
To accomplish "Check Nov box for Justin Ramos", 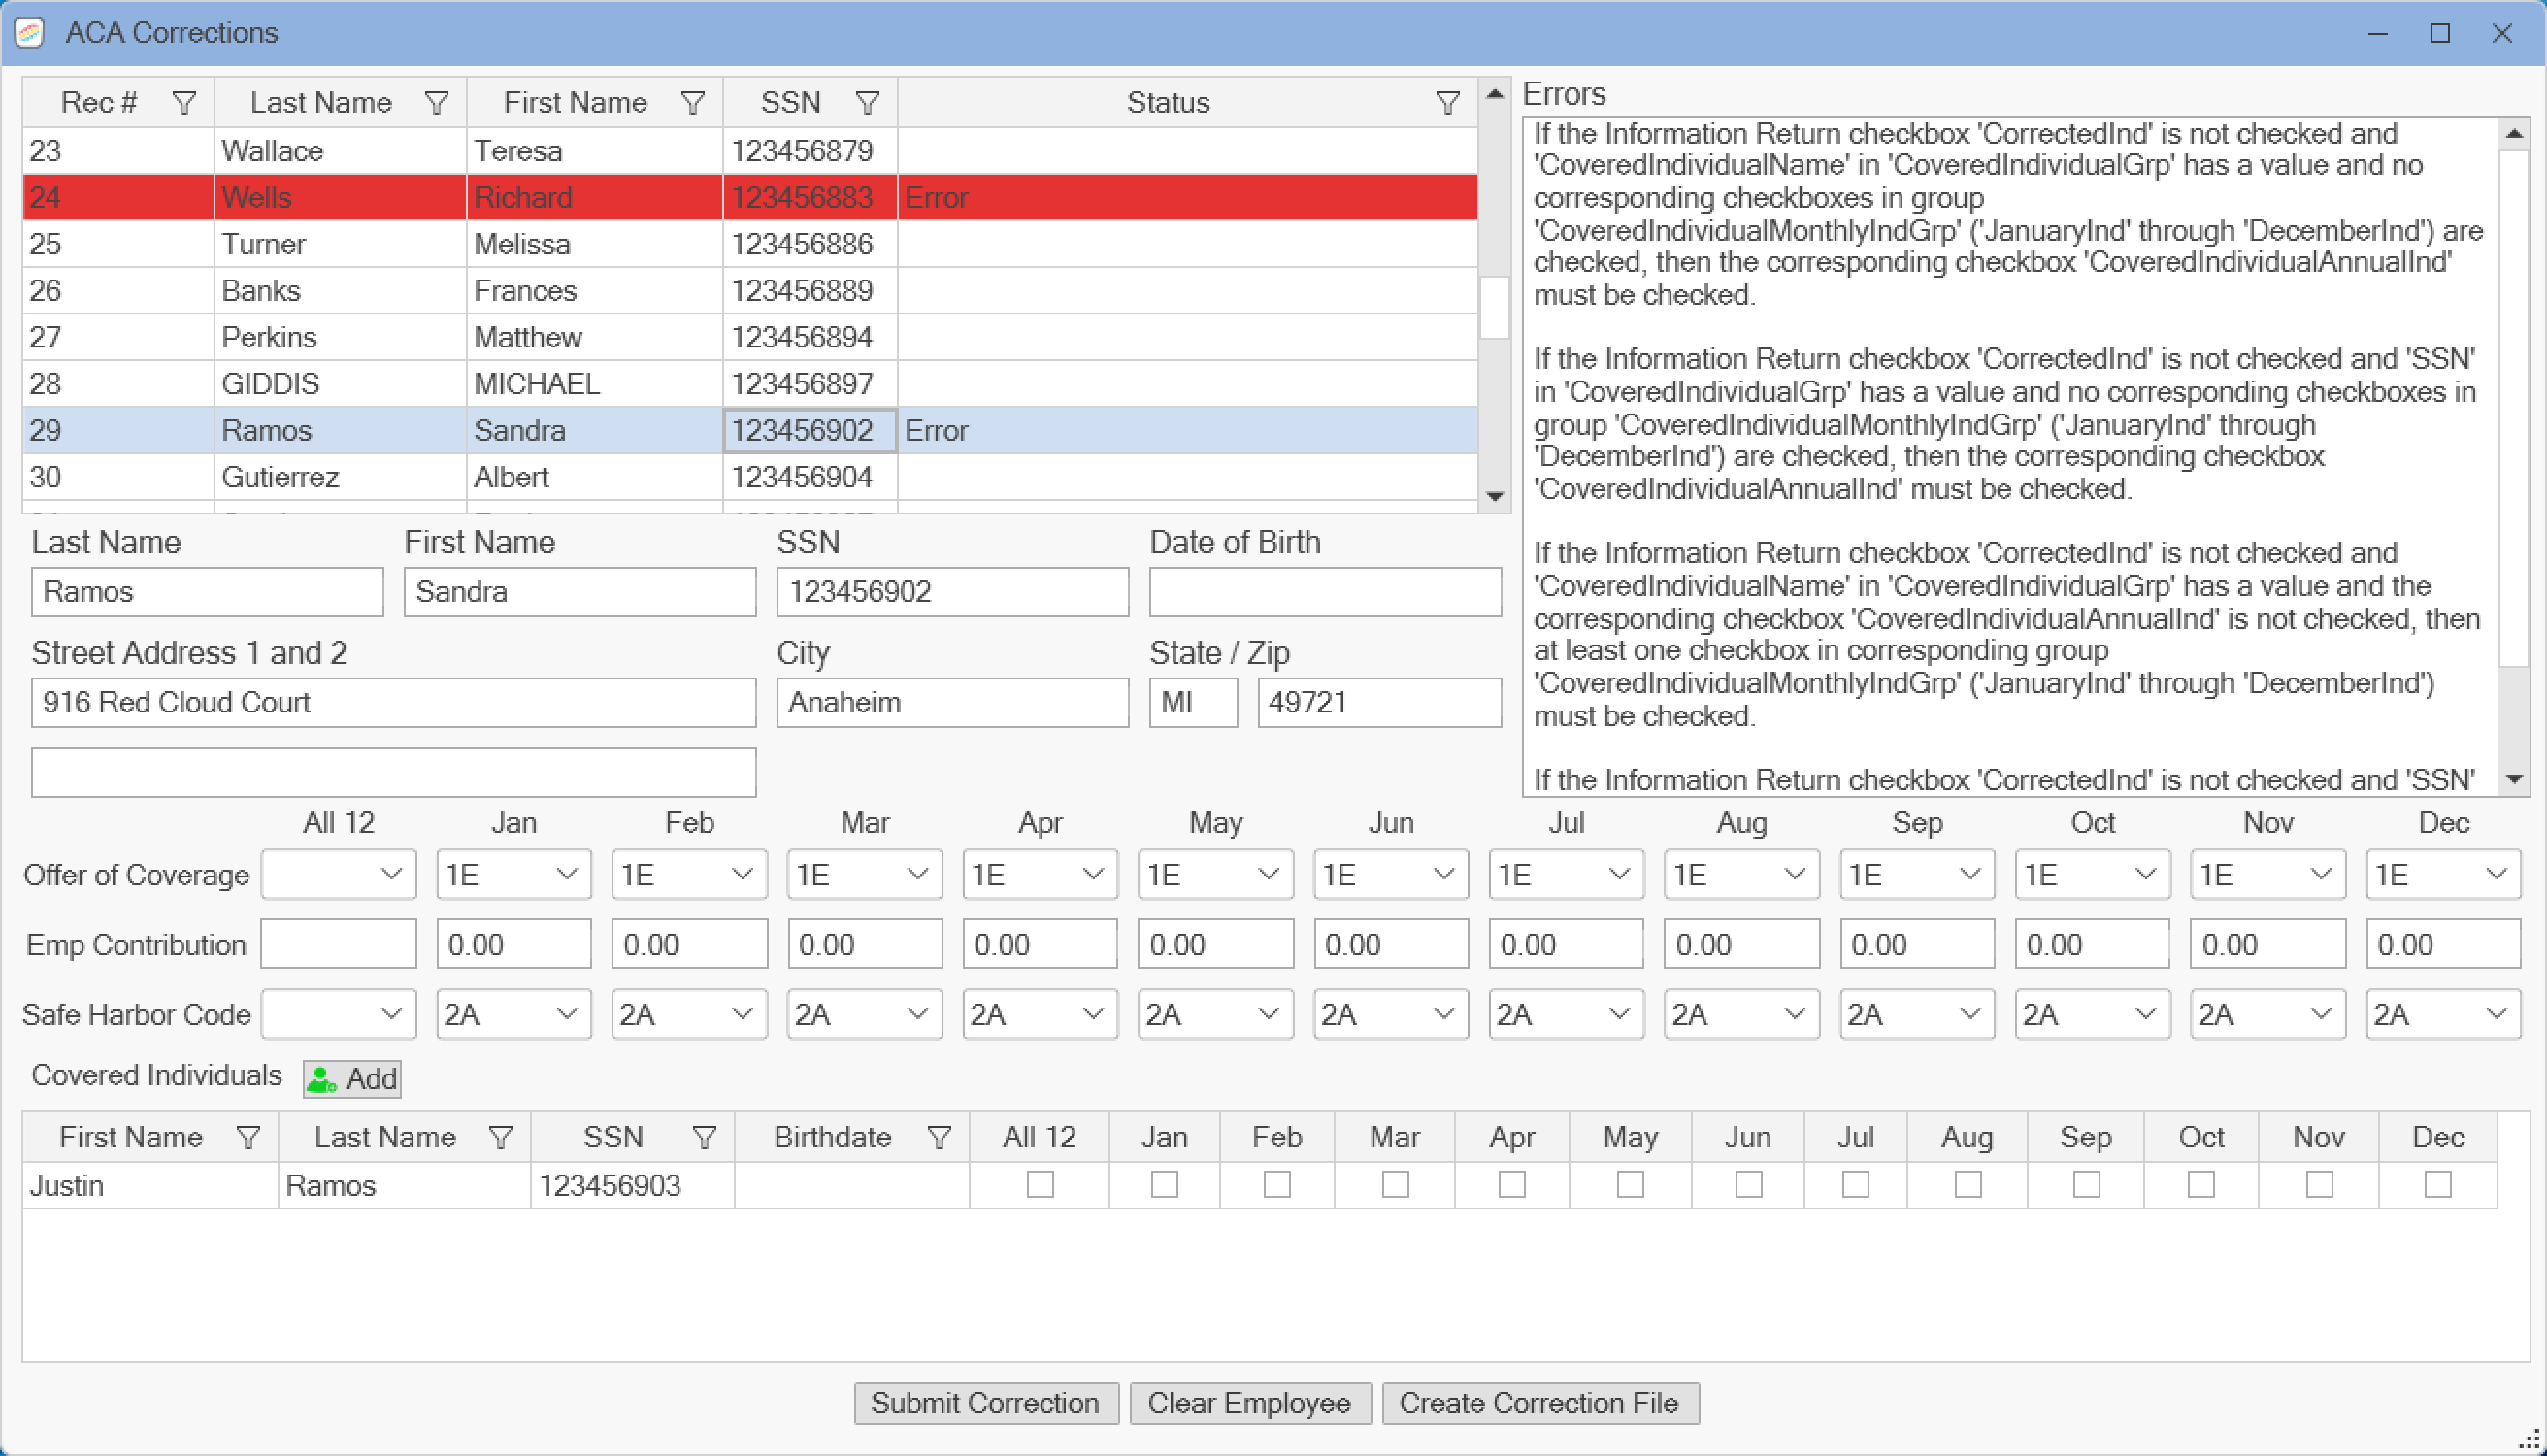I will pyautogui.click(x=2319, y=1184).
